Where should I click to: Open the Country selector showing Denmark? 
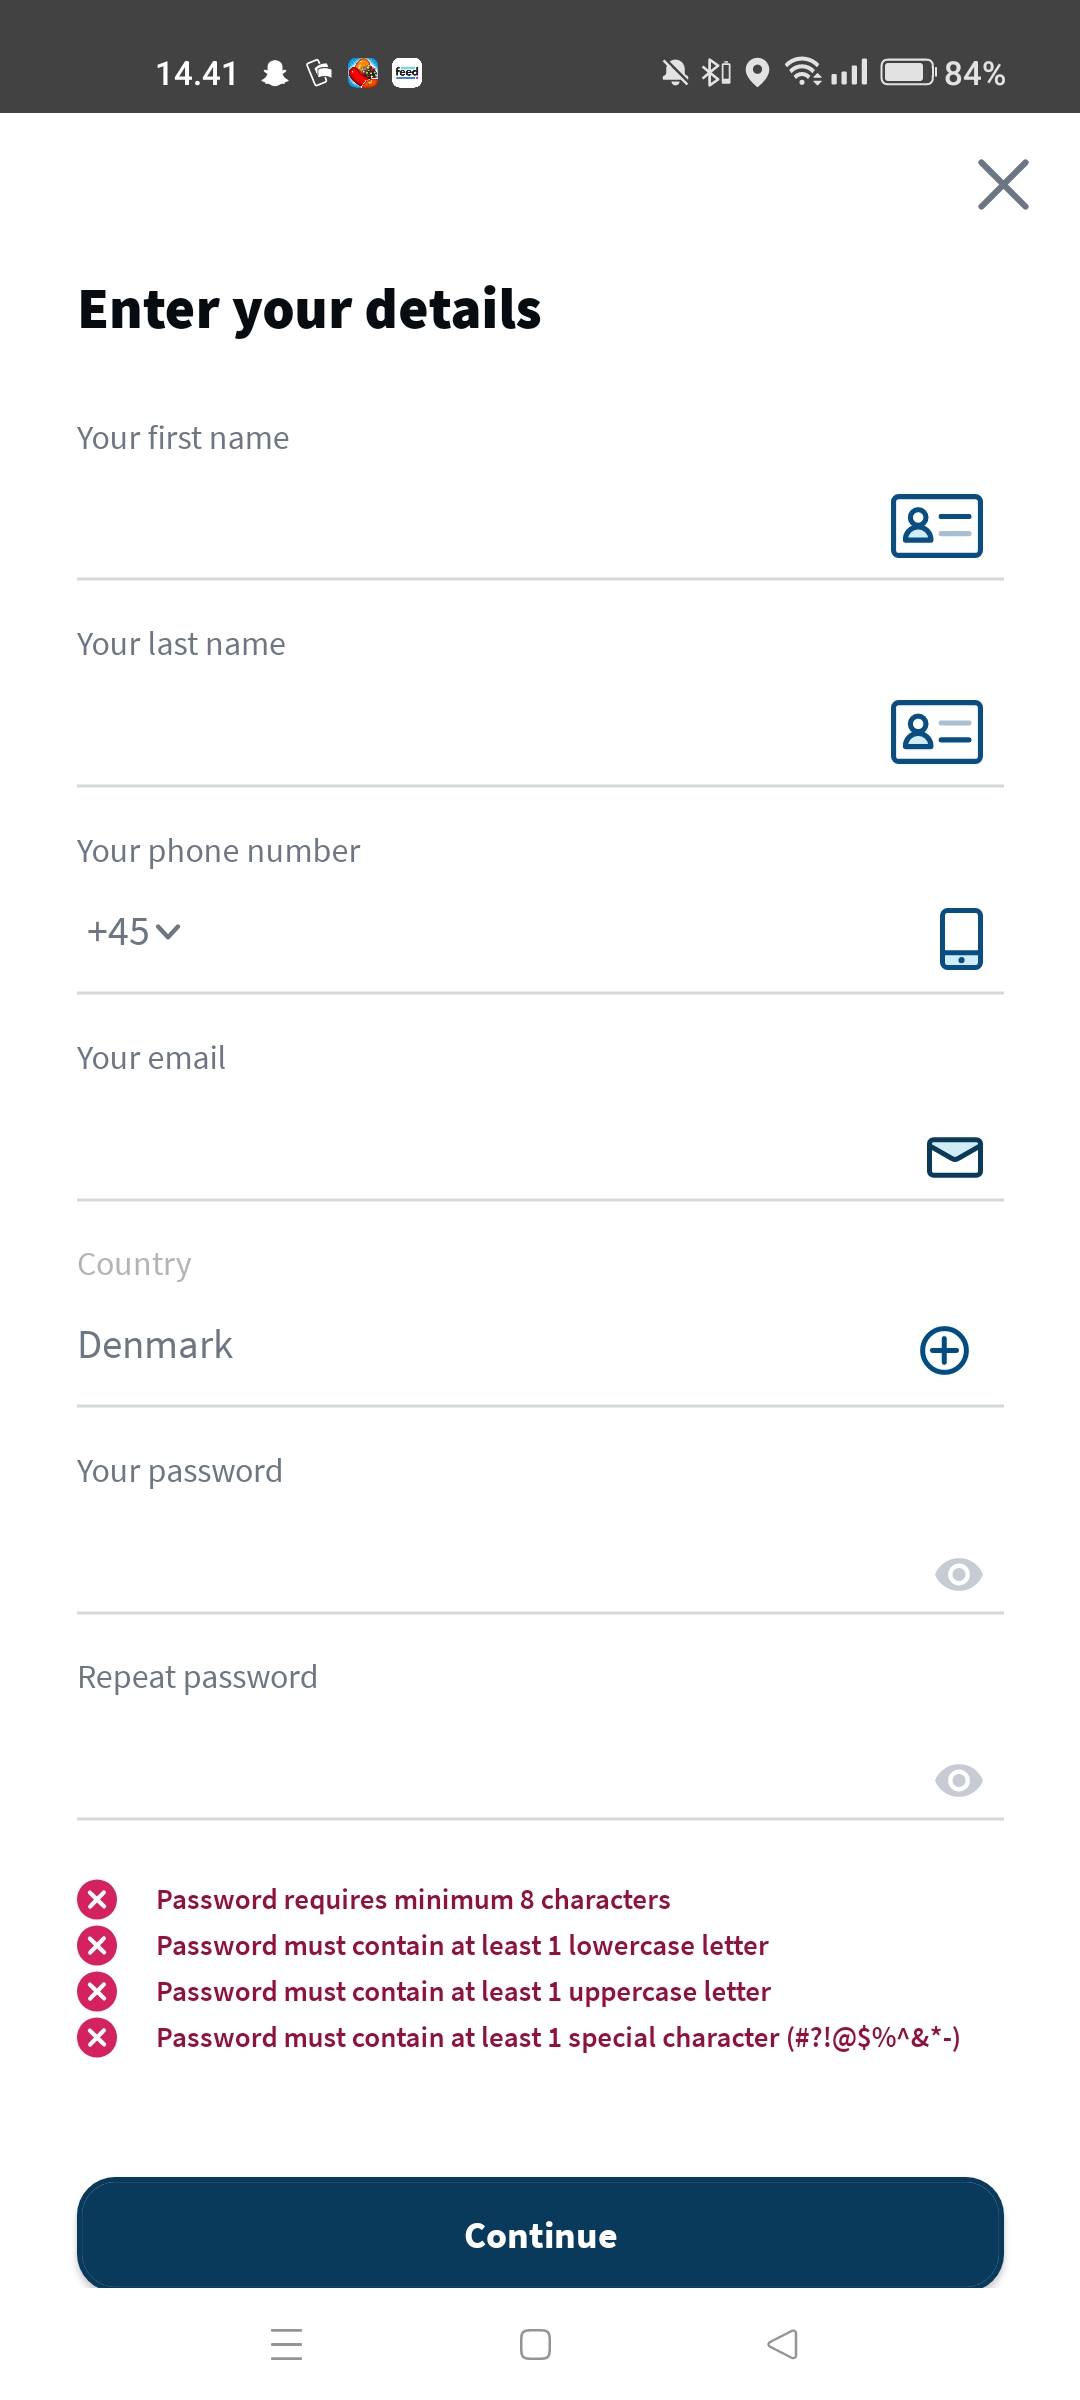pos(480,1346)
